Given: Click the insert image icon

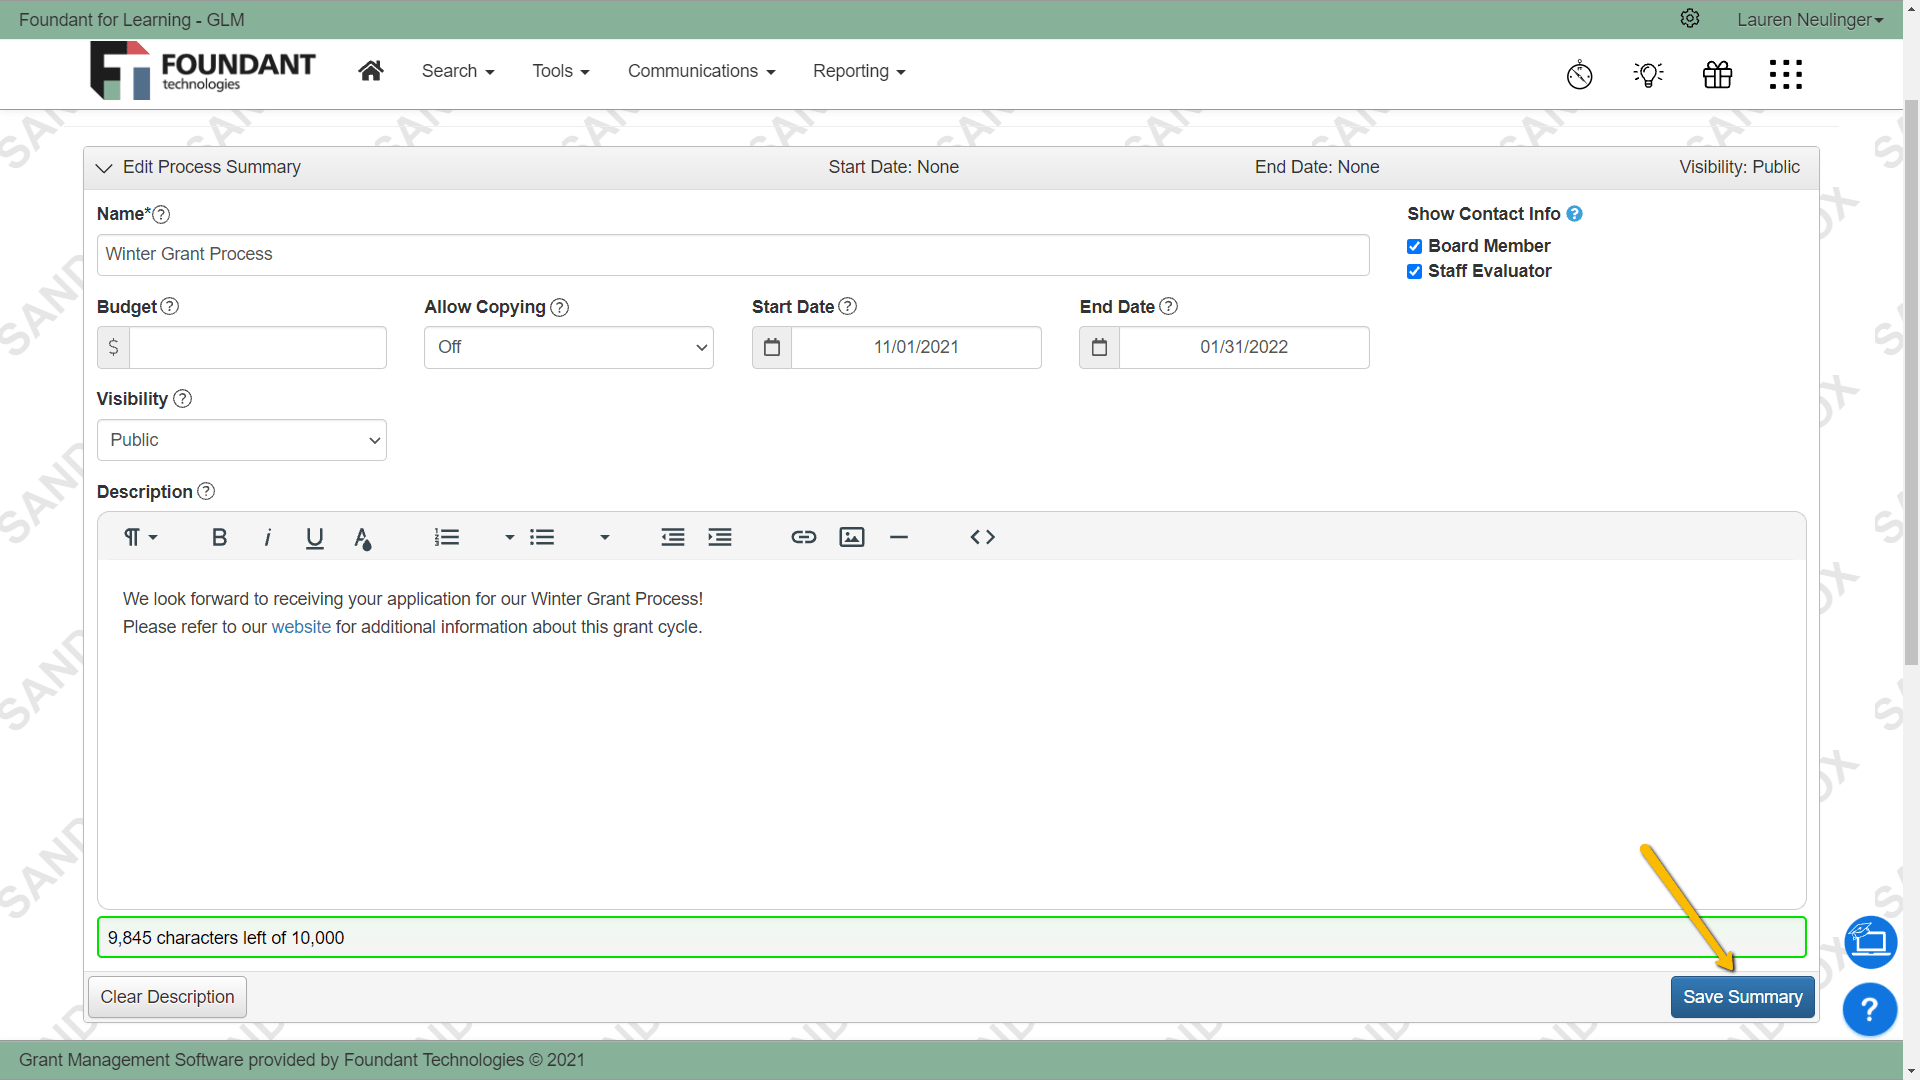Looking at the screenshot, I should coord(851,538).
